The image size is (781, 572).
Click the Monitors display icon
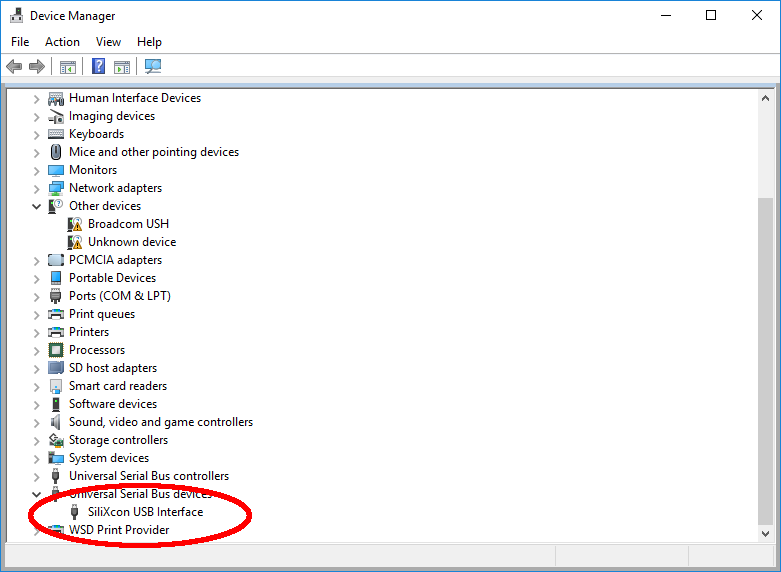(56, 170)
